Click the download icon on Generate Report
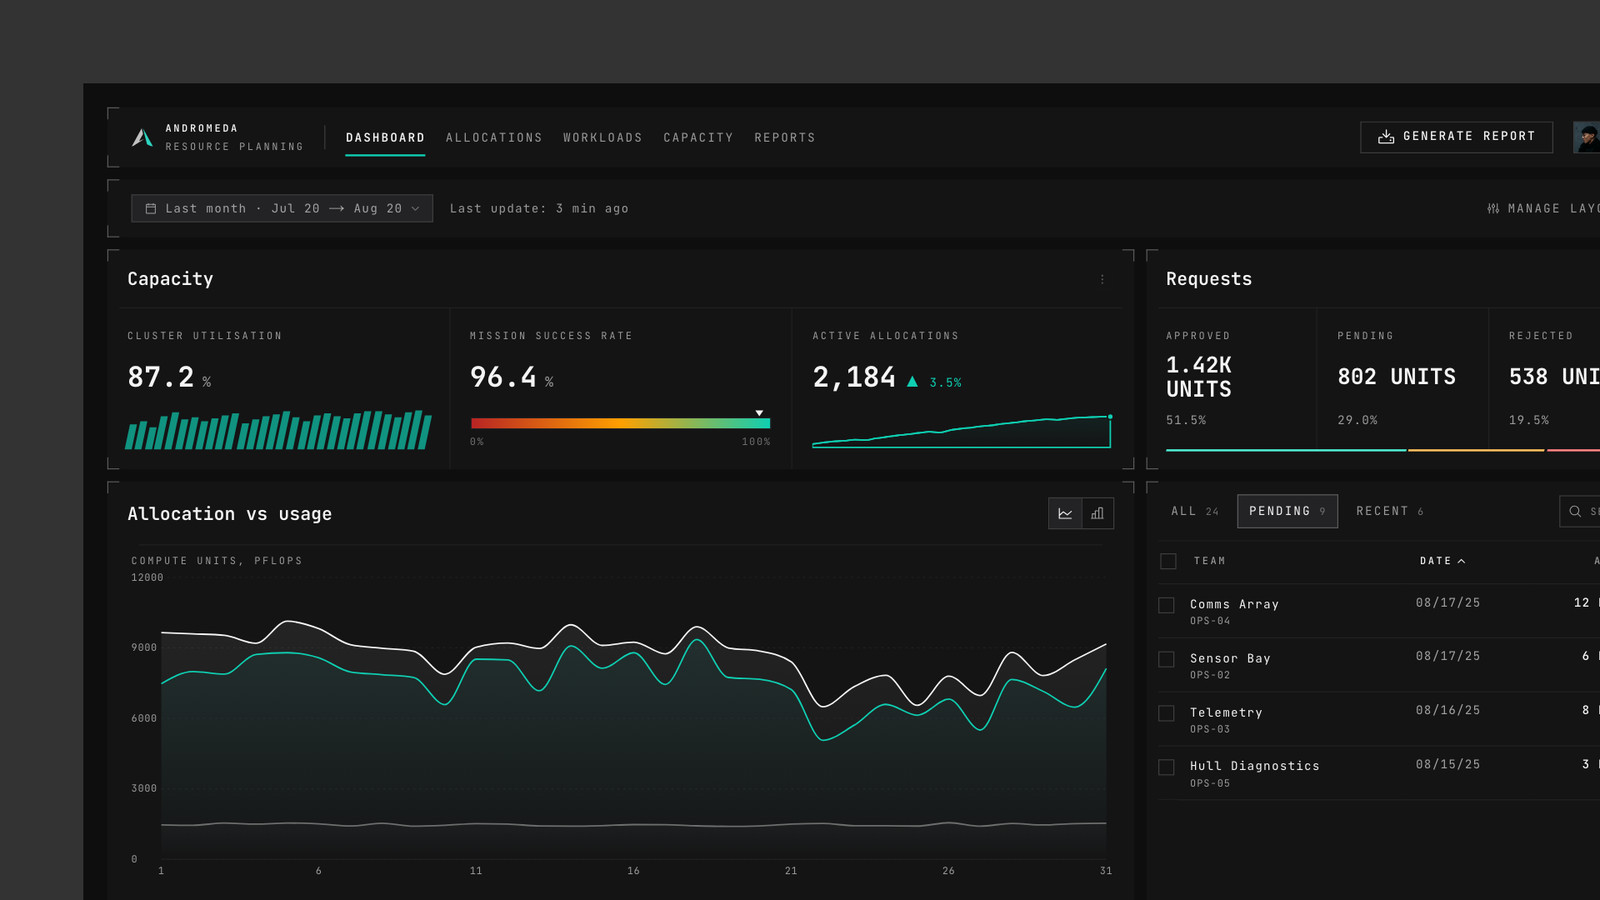The height and width of the screenshot is (900, 1600). (x=1386, y=137)
